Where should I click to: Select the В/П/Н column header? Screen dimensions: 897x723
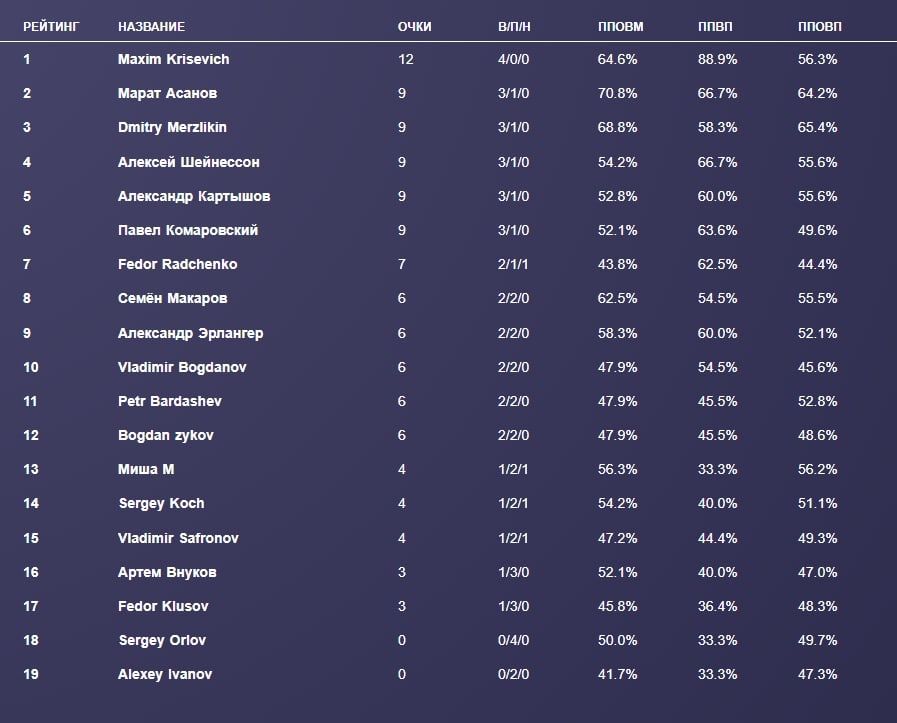[x=514, y=26]
